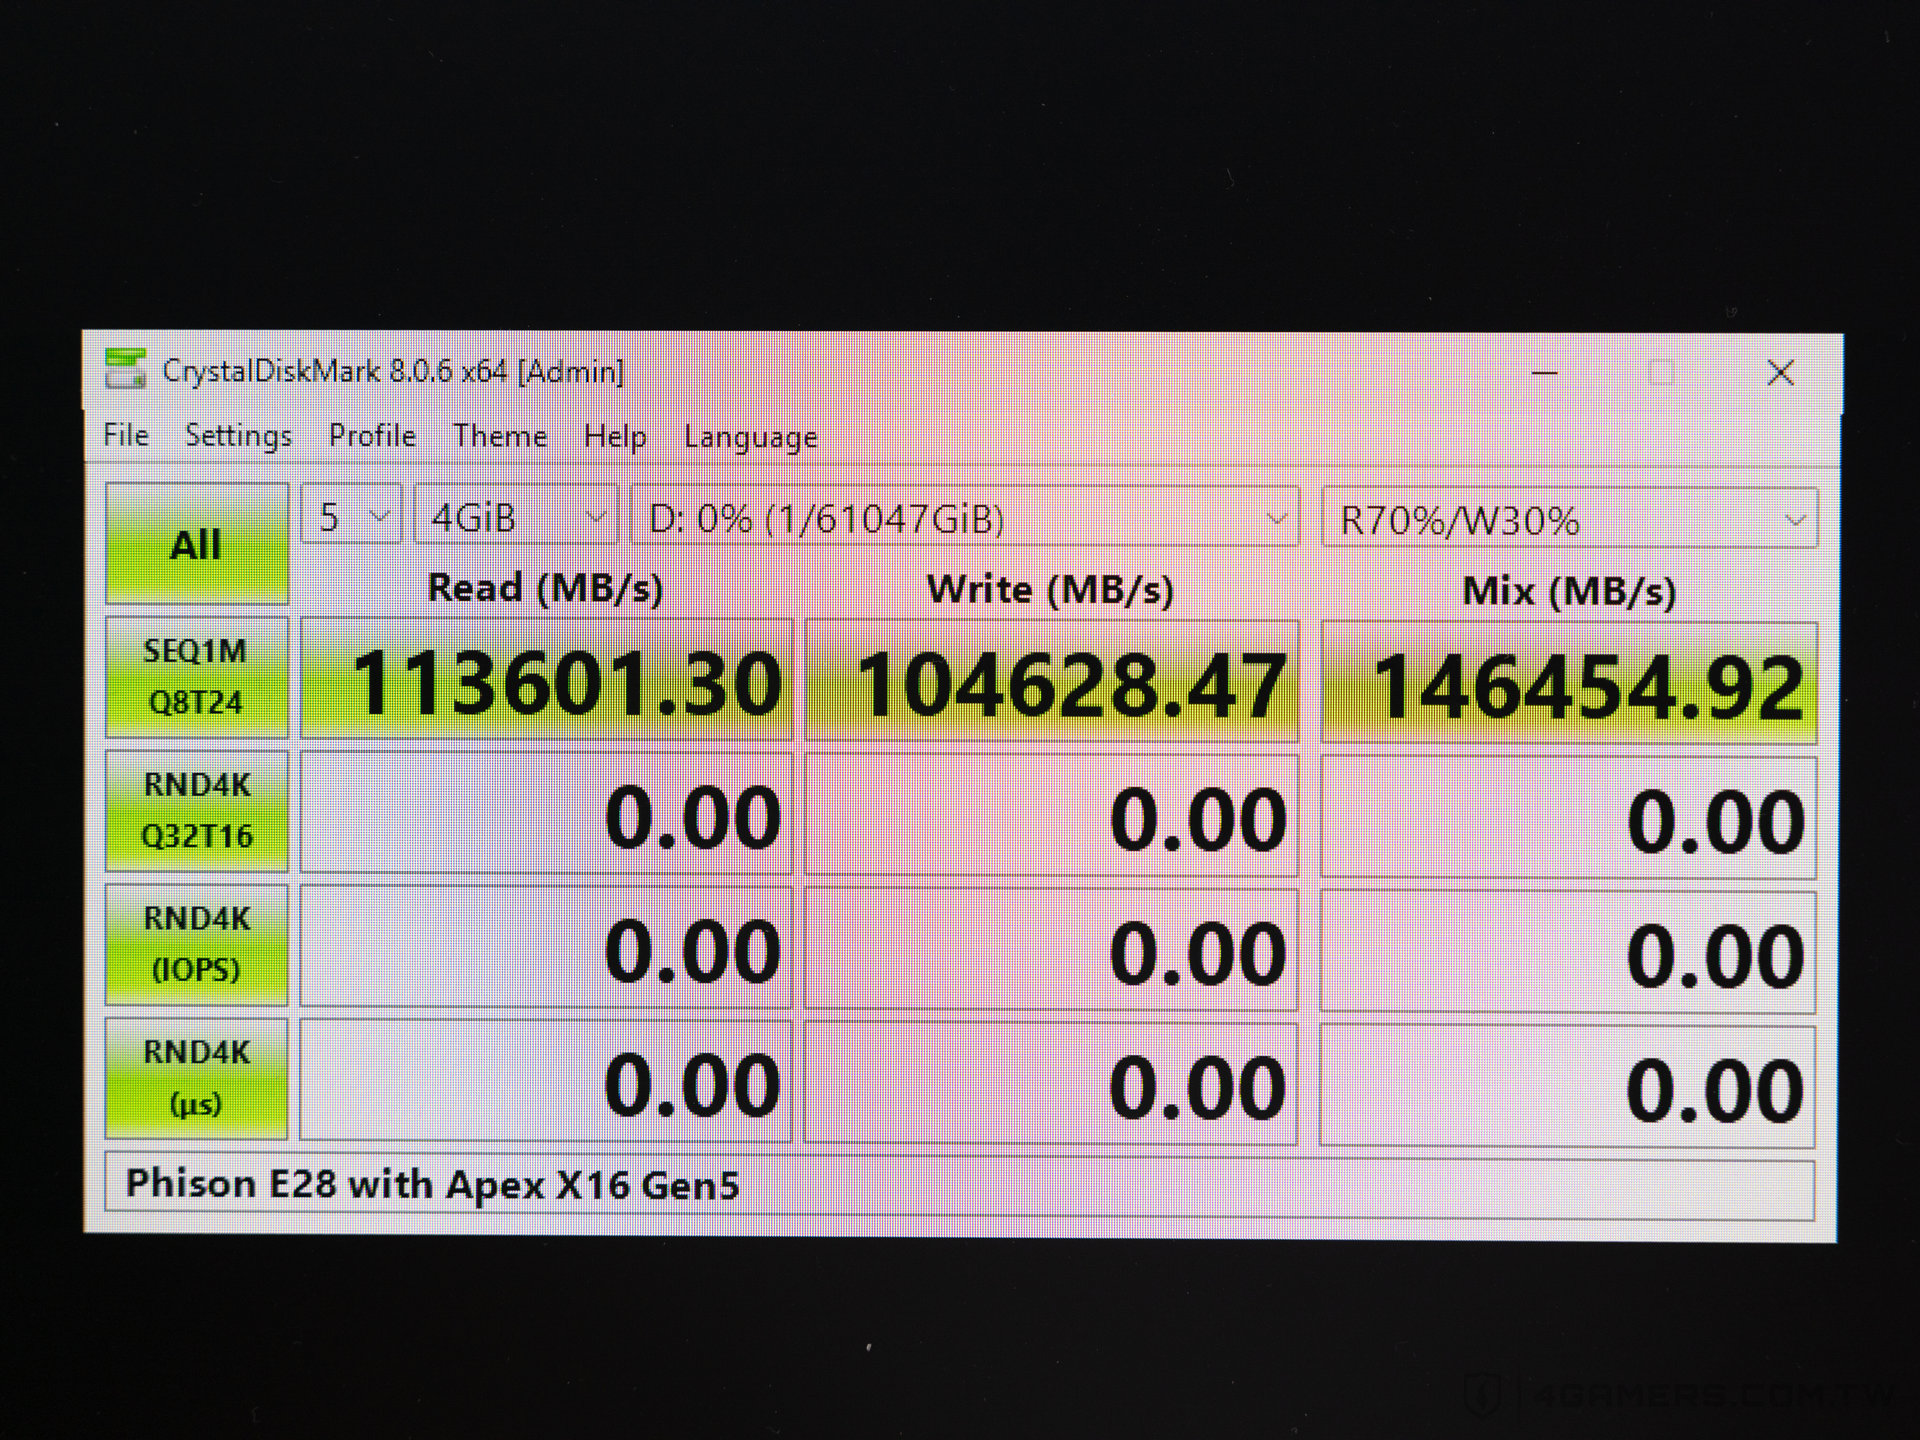Run all benchmarks with the All button

pyautogui.click(x=197, y=544)
